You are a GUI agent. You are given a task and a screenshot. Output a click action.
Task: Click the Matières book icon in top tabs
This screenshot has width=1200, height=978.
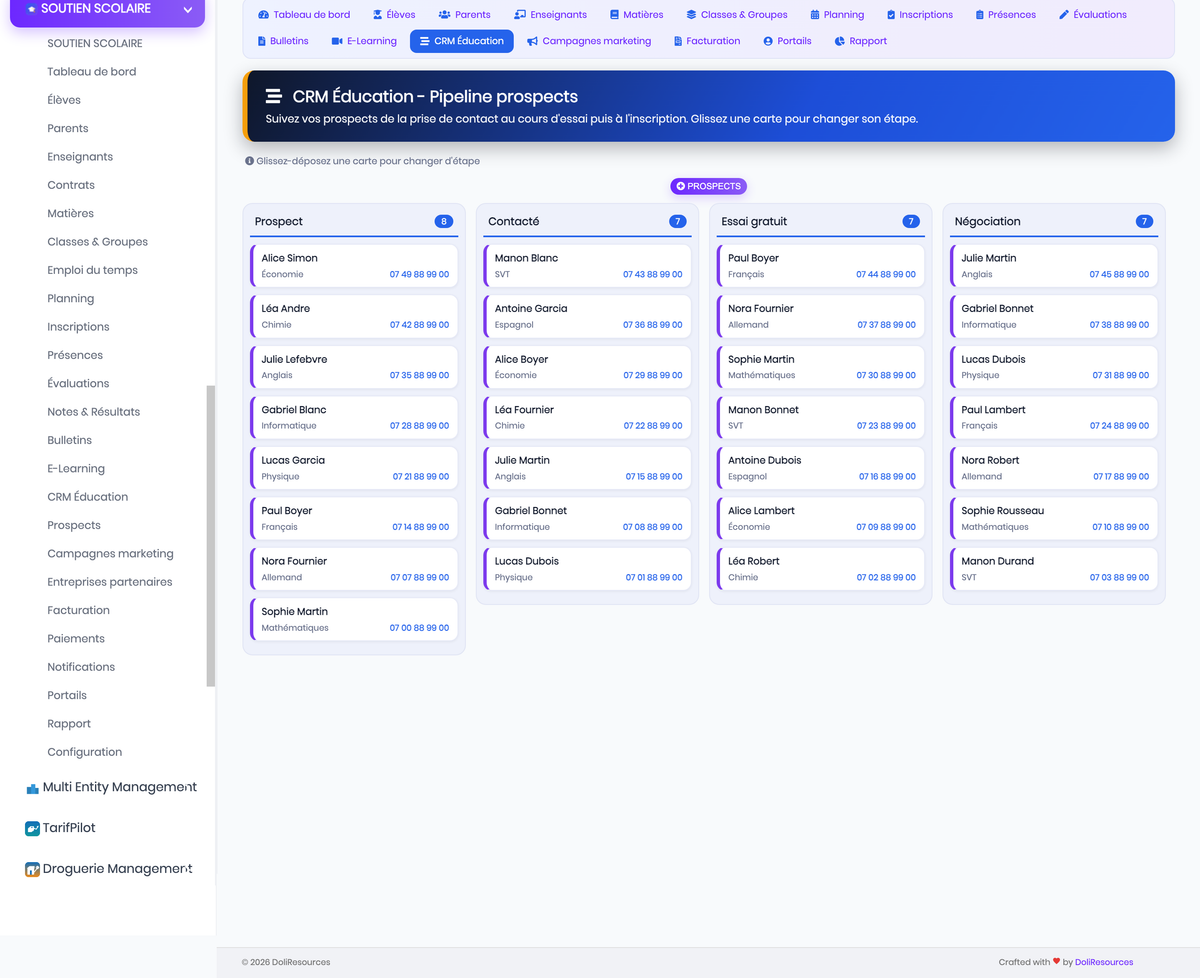coord(614,15)
